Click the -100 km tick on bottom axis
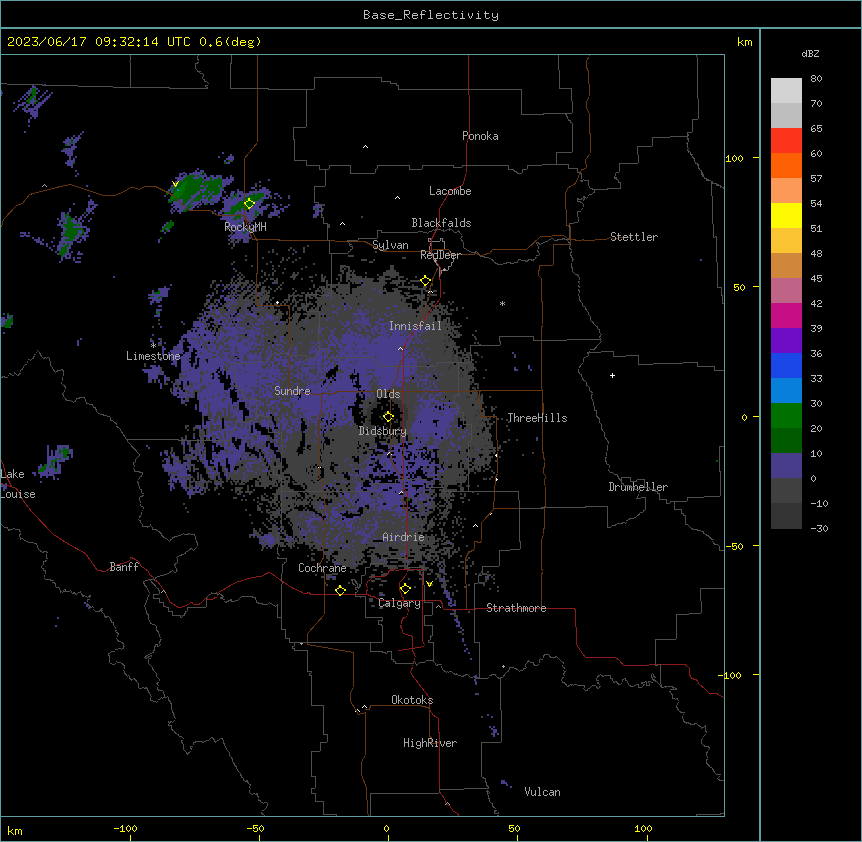 tap(125, 828)
